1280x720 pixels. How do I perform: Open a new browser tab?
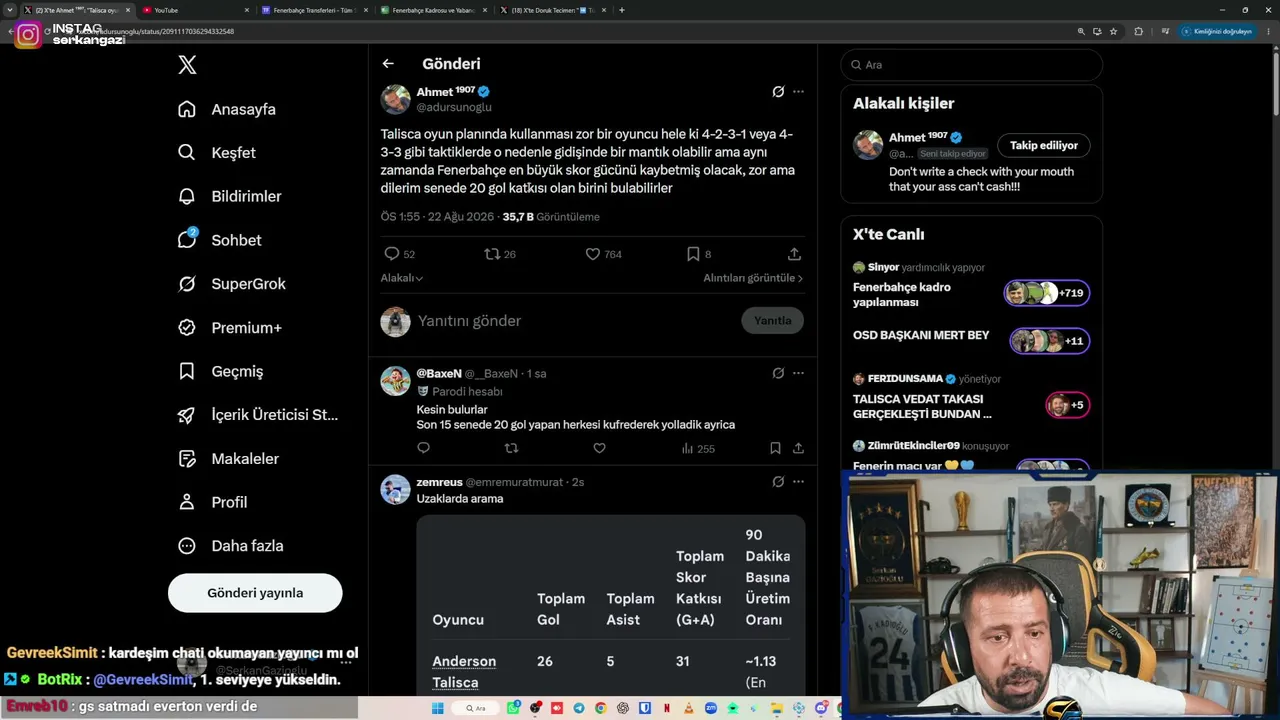point(622,10)
